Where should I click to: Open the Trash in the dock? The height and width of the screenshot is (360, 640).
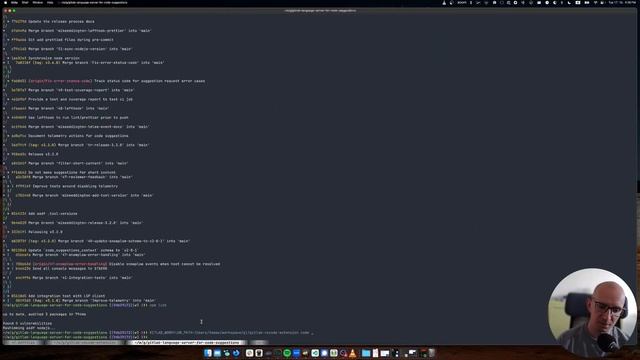point(431,353)
